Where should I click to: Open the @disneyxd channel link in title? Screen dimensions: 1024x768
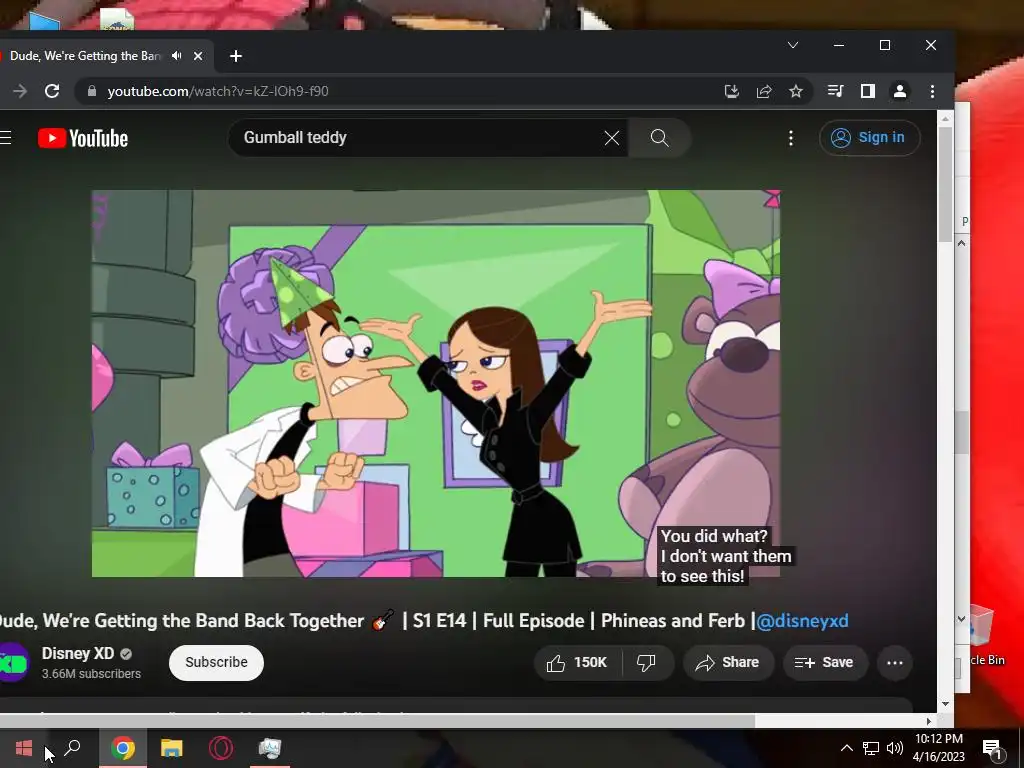point(802,620)
